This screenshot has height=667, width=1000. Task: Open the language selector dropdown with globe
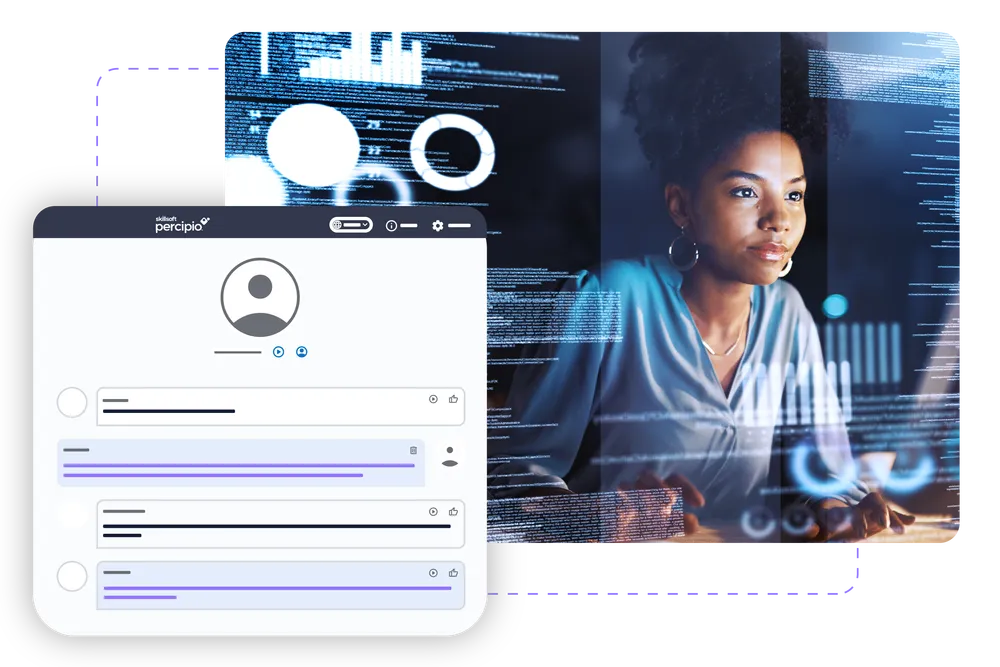[x=351, y=225]
